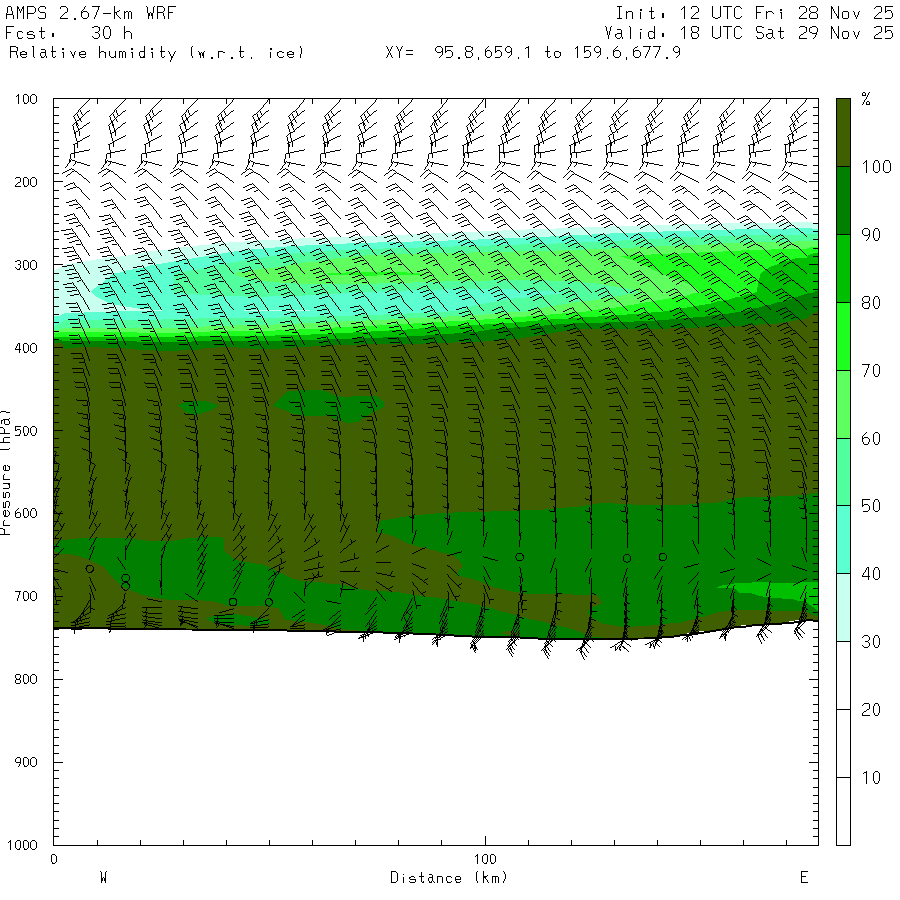
Task: Click the colorbar '90' value label
Action: 871,235
